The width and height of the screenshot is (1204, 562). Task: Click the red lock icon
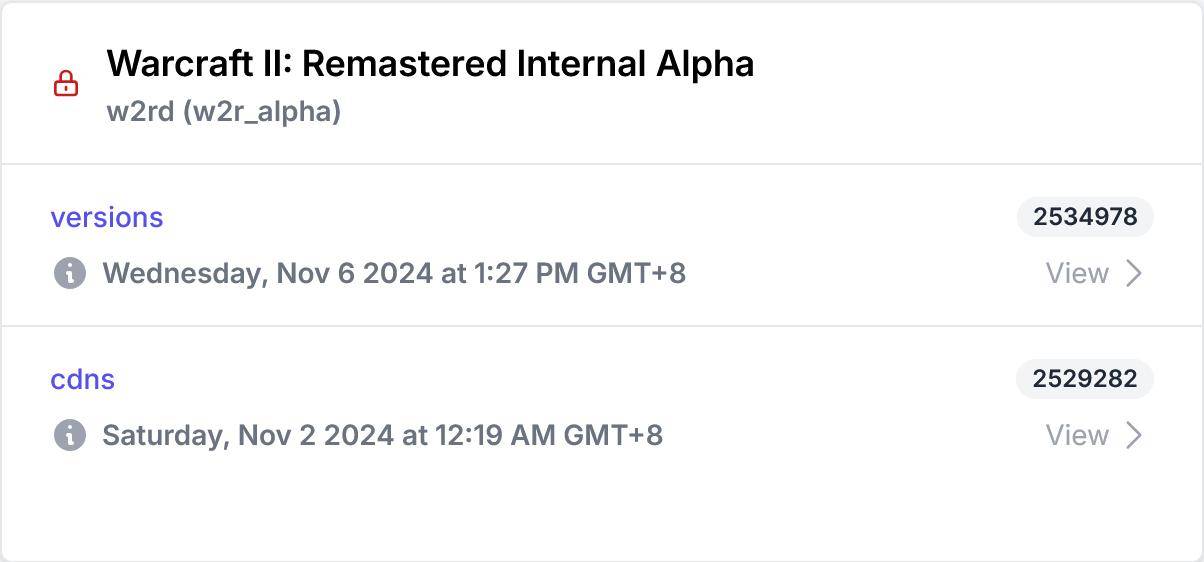pos(66,83)
